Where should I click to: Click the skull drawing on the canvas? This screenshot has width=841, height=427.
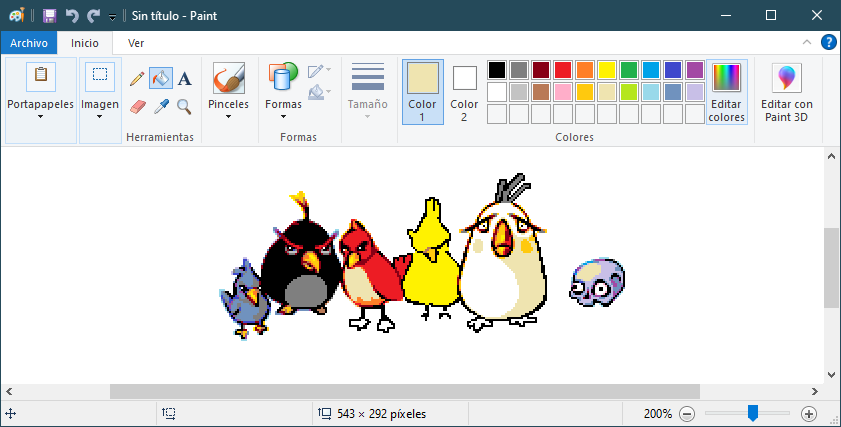pyautogui.click(x=597, y=282)
